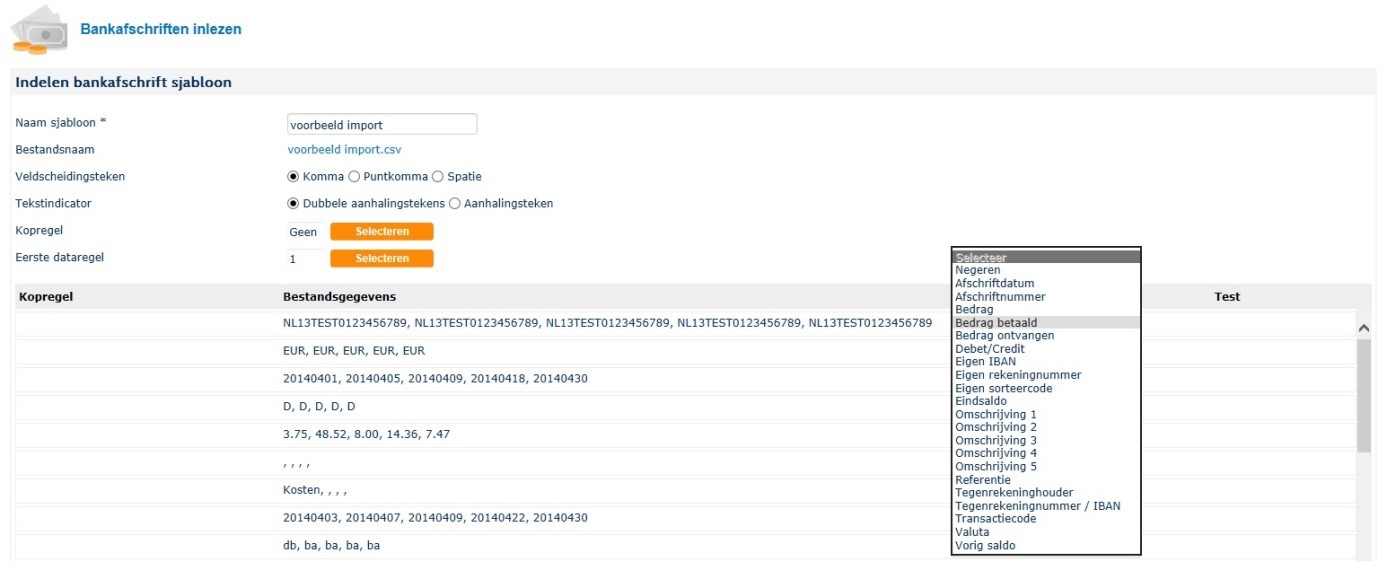Open the voorbeeld import.csv file link
The height and width of the screenshot is (579, 1387).
344,150
